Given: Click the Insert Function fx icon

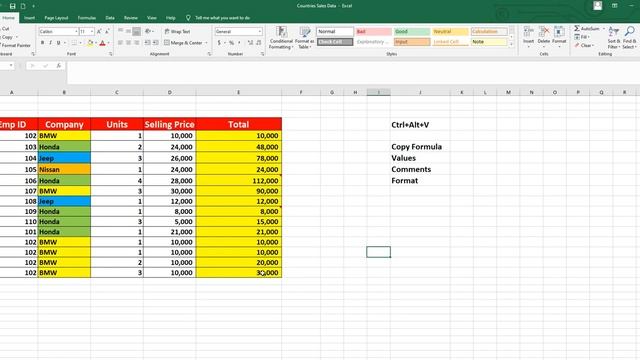Looking at the screenshot, I should (59, 66).
